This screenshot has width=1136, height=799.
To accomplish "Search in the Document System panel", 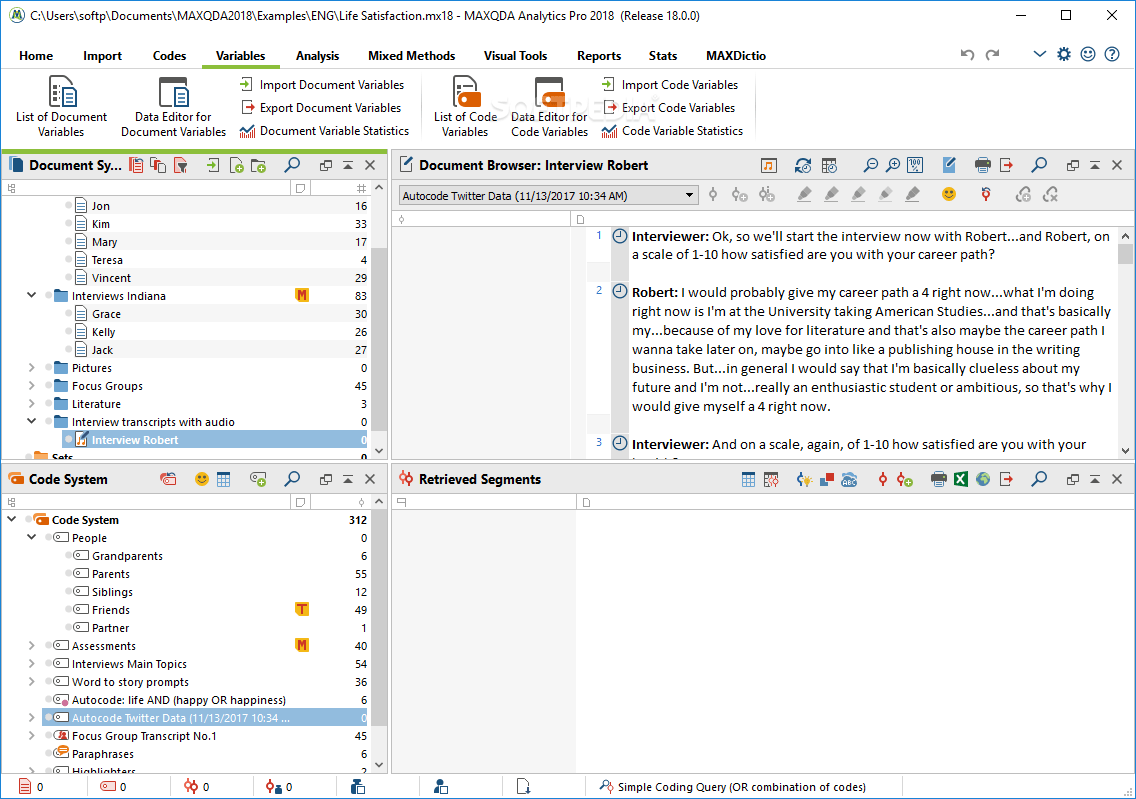I will point(292,165).
